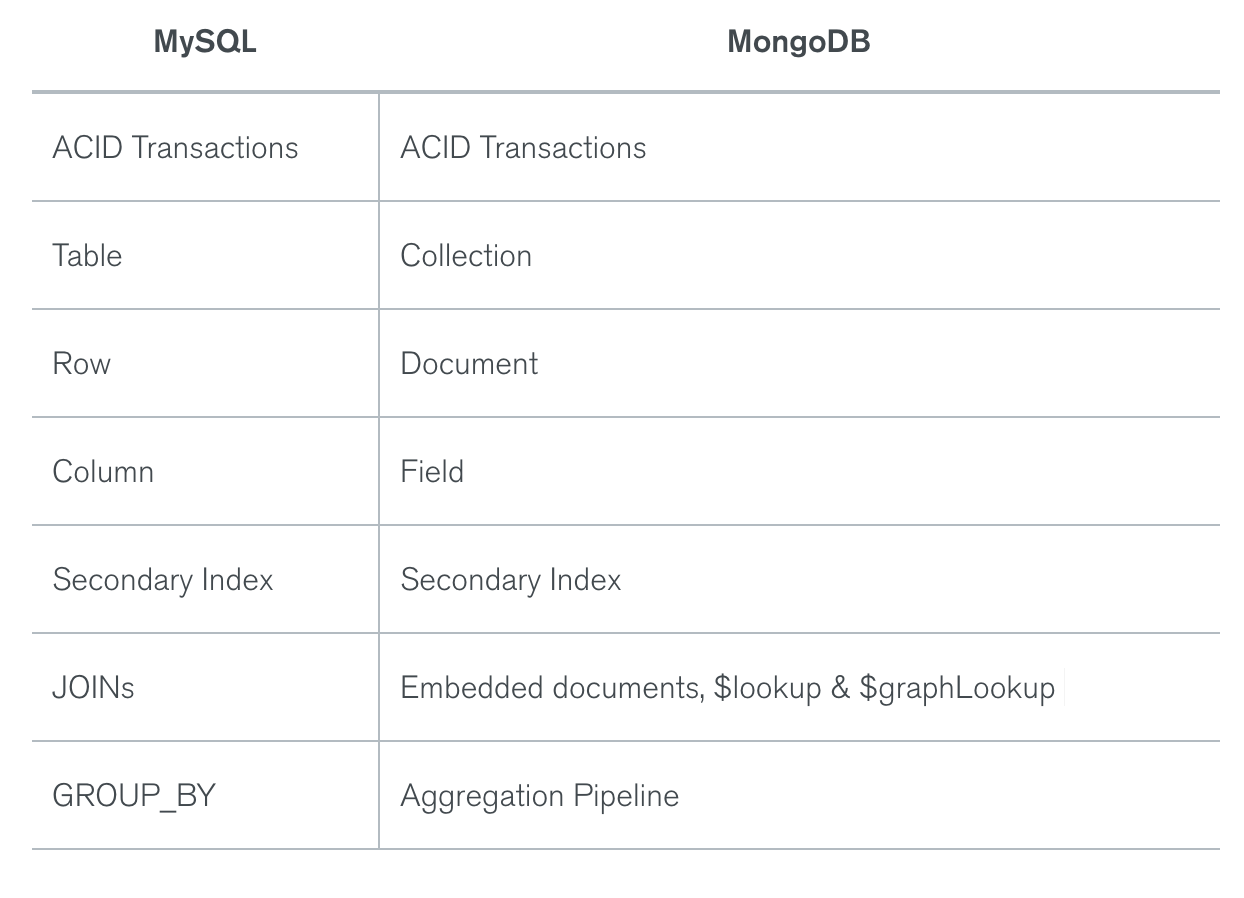Viewport: 1244px width, 898px height.
Task: Click the word Pipeline
Action: pyautogui.click(x=626, y=797)
